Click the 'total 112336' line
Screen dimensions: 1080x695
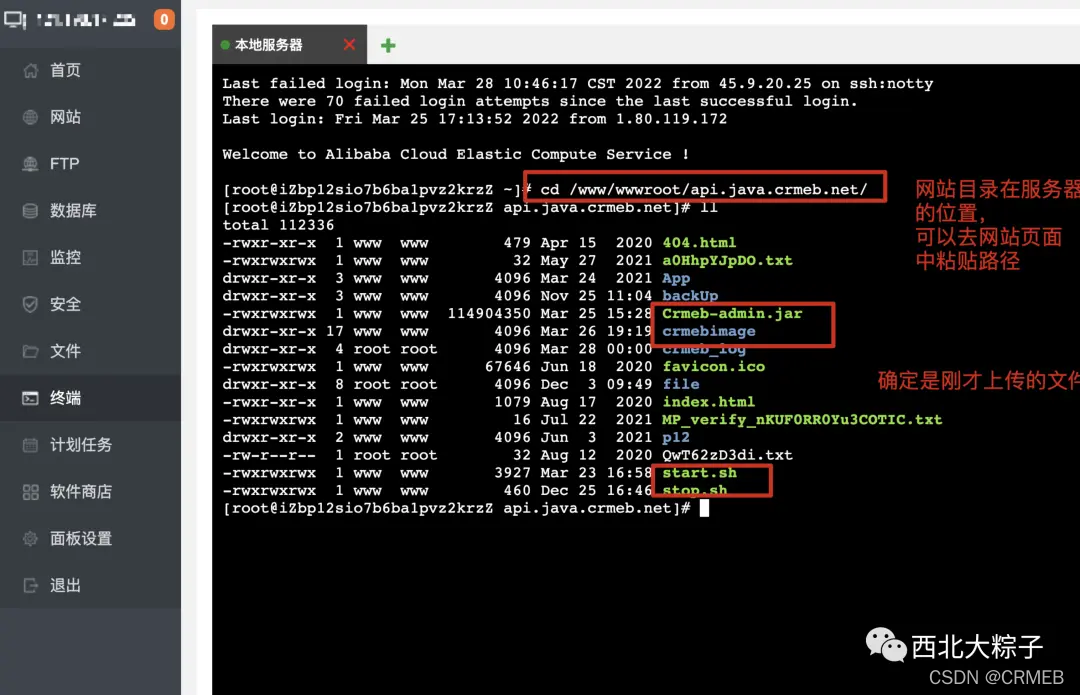pyautogui.click(x=278, y=225)
